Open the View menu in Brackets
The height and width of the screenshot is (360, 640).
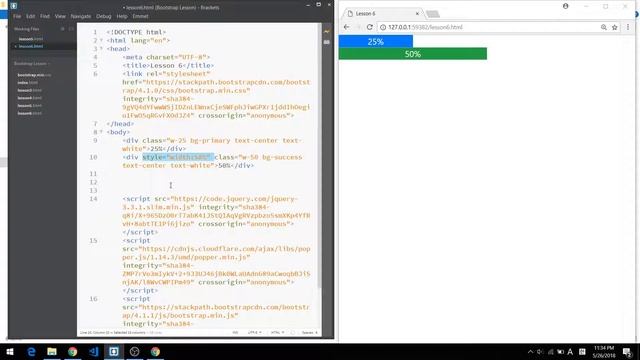point(60,16)
